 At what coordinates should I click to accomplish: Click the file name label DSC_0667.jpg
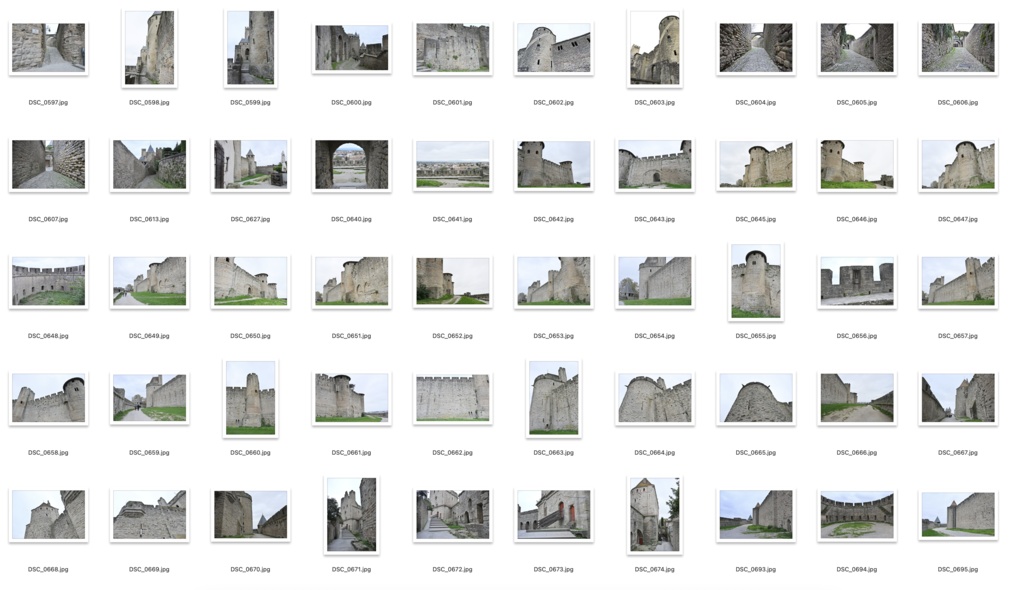[x=958, y=453]
